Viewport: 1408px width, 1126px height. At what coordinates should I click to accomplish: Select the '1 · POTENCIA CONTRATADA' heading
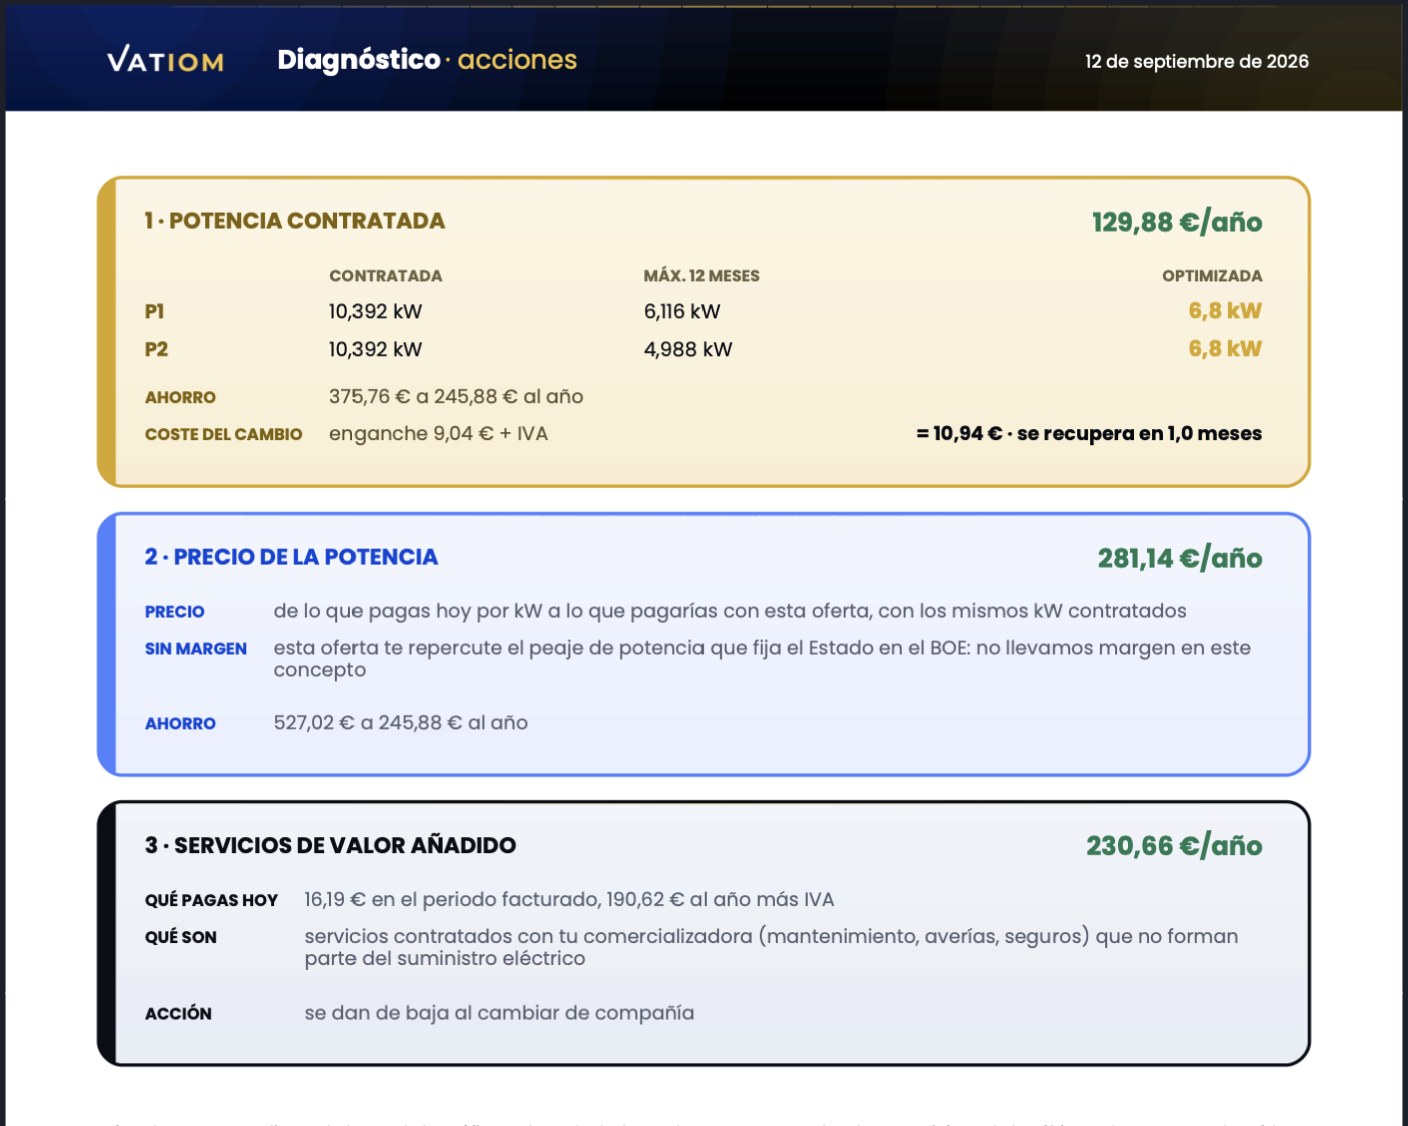(295, 221)
